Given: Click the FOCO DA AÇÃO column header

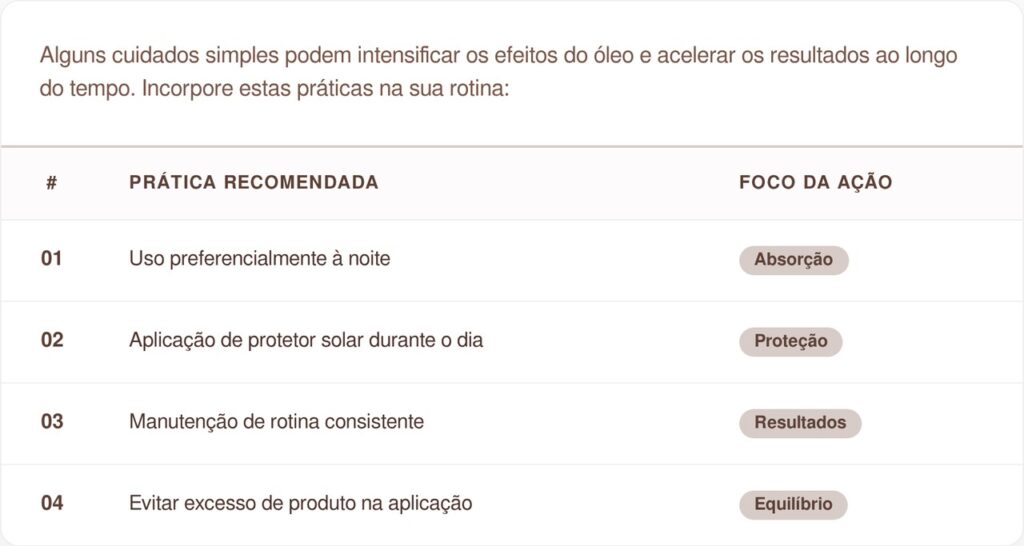Looking at the screenshot, I should [x=815, y=182].
